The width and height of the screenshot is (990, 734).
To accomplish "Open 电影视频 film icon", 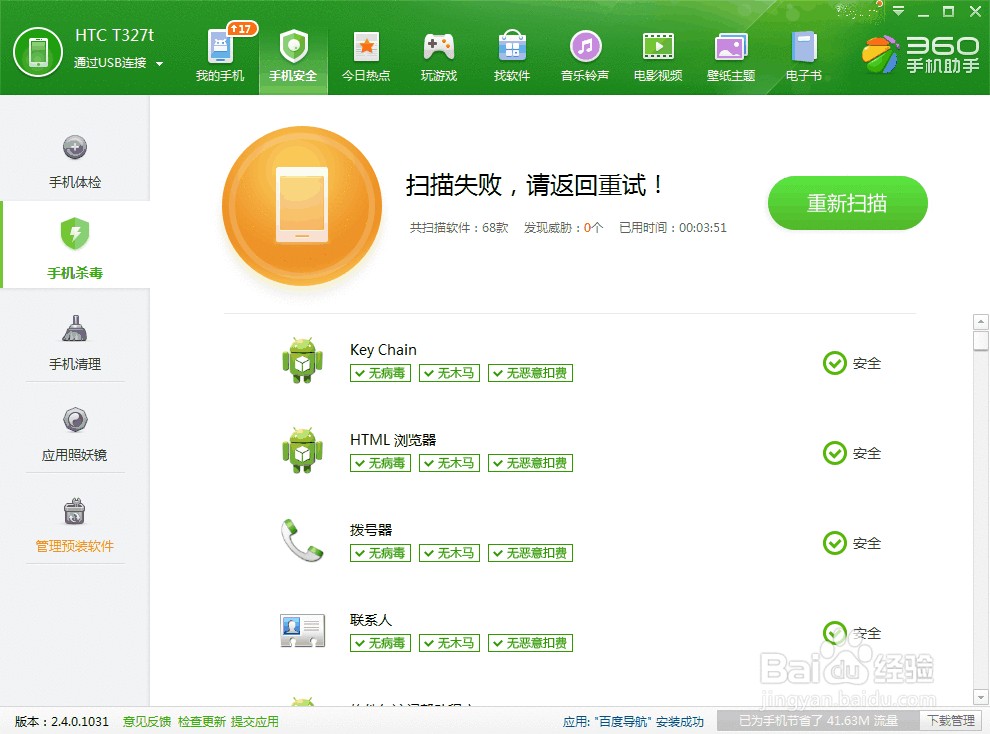I will (x=658, y=46).
